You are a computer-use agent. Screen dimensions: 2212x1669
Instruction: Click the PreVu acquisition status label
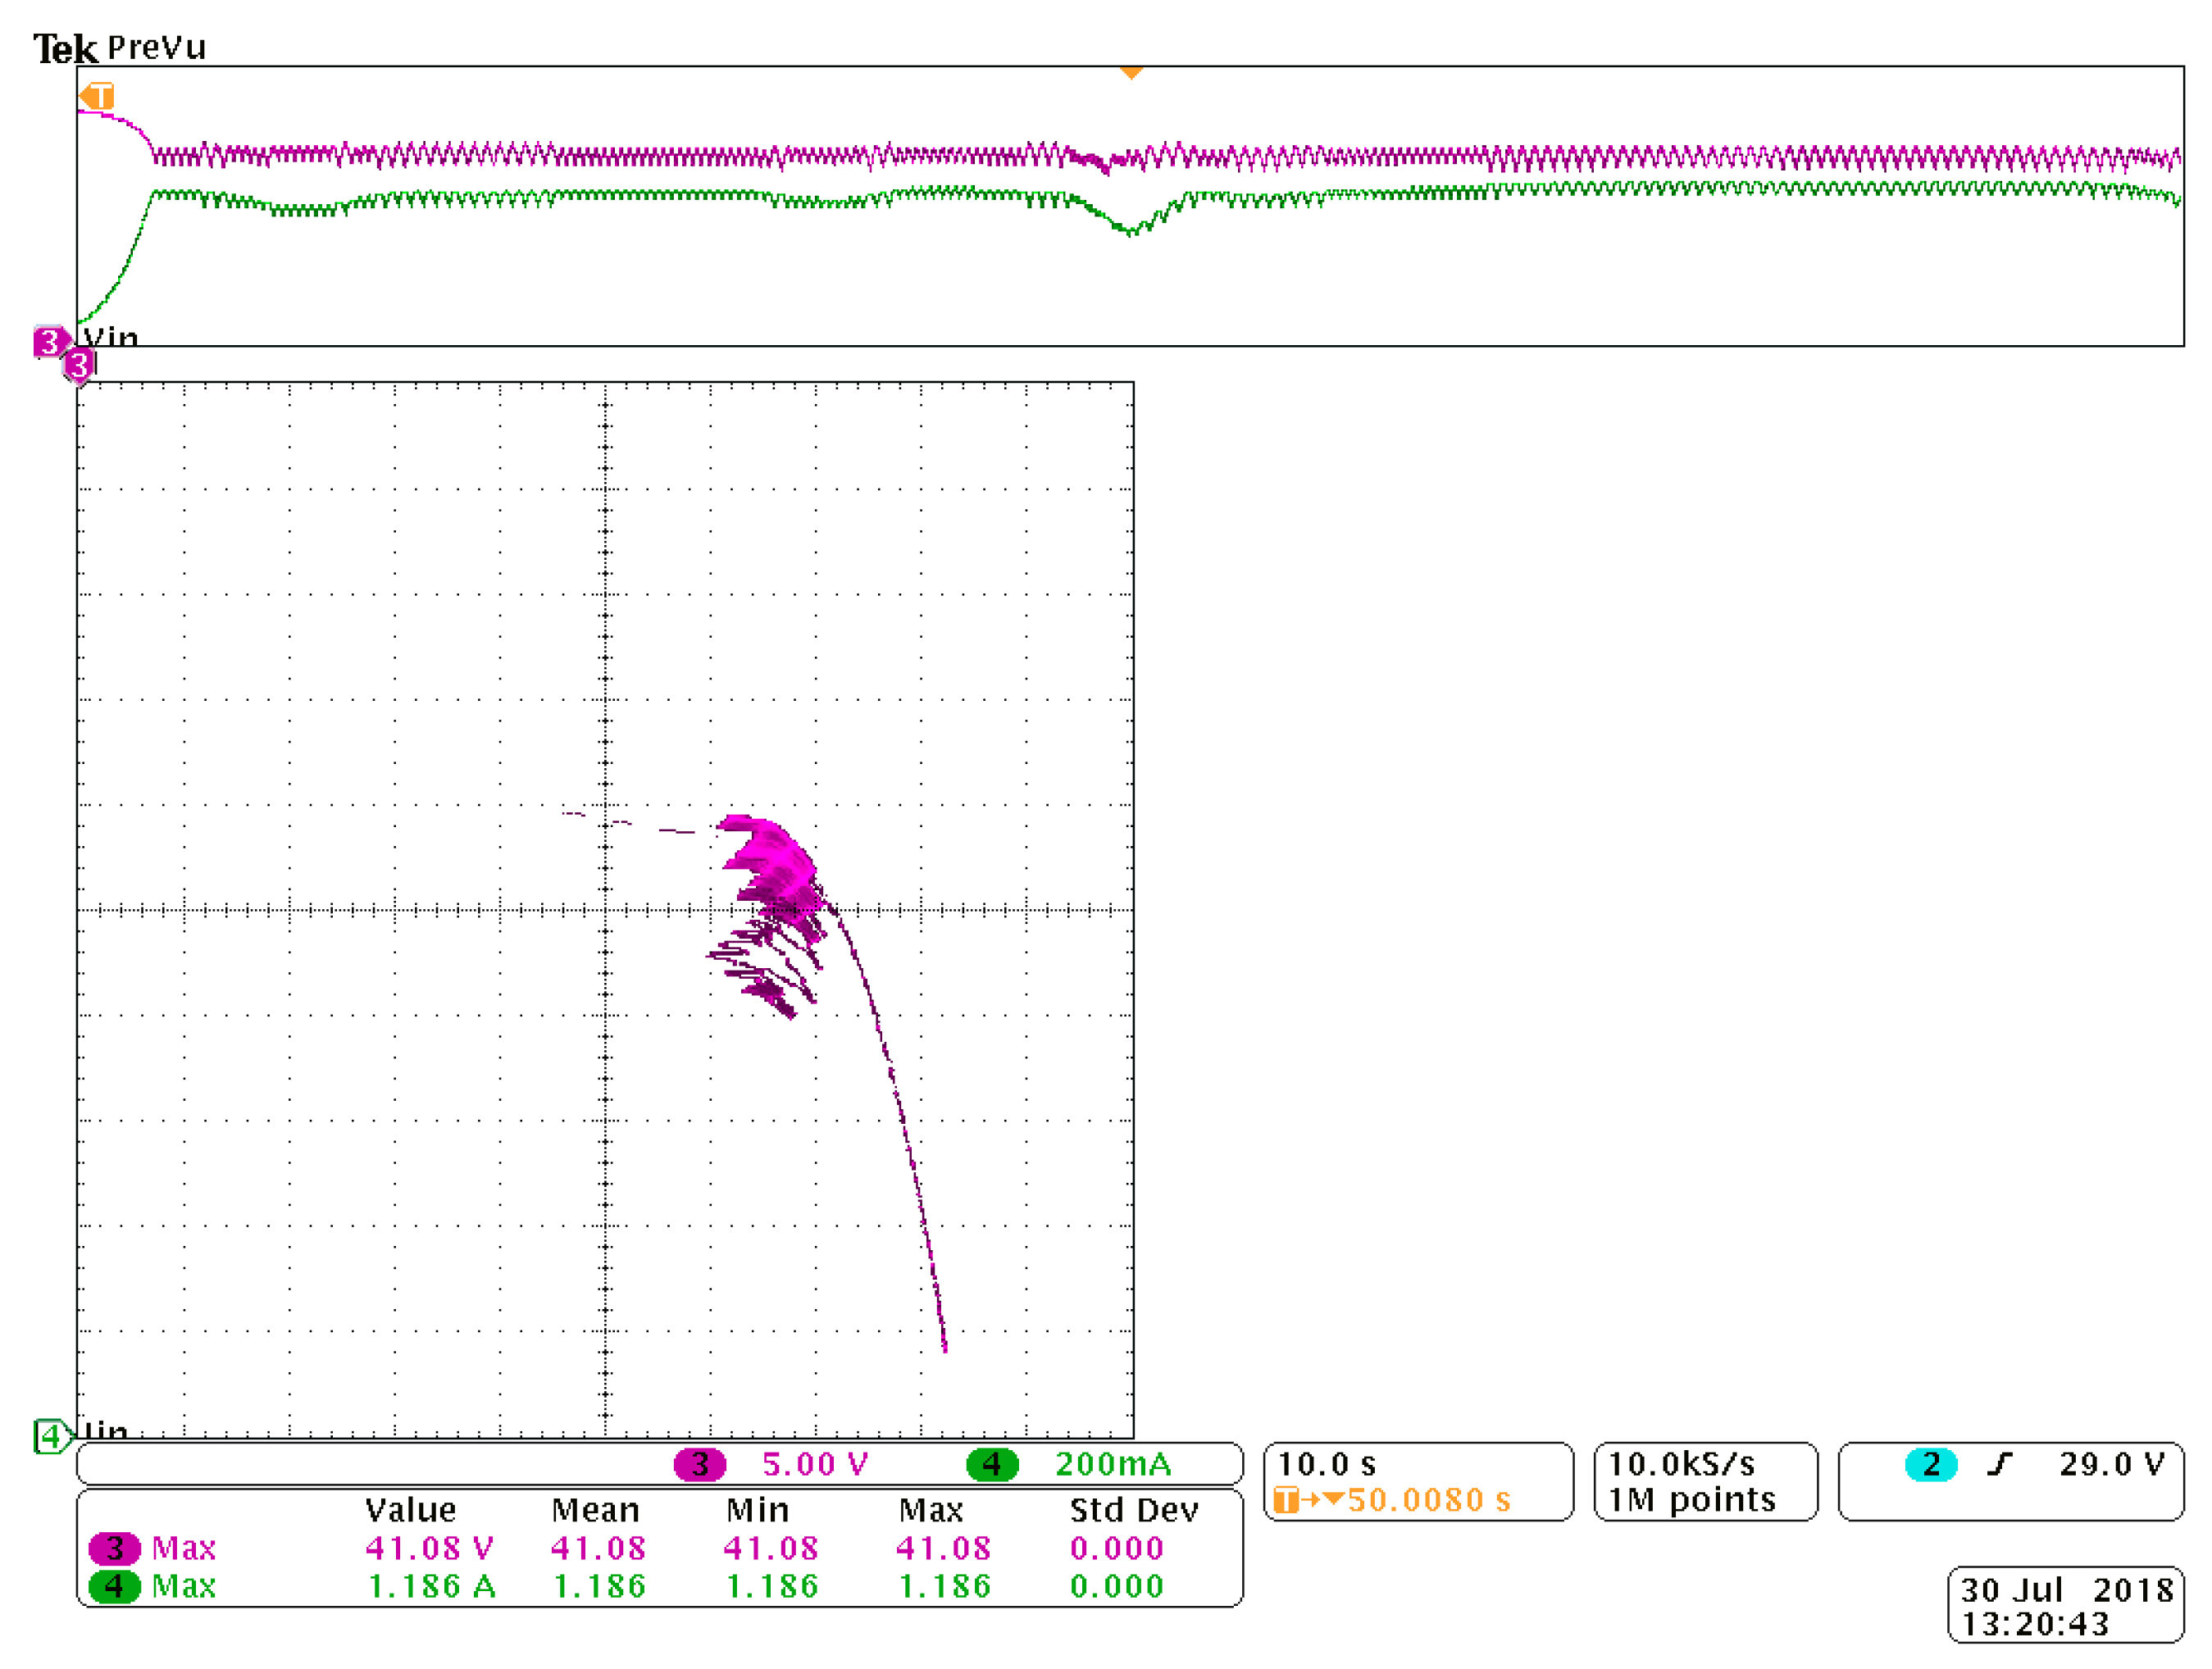156,47
